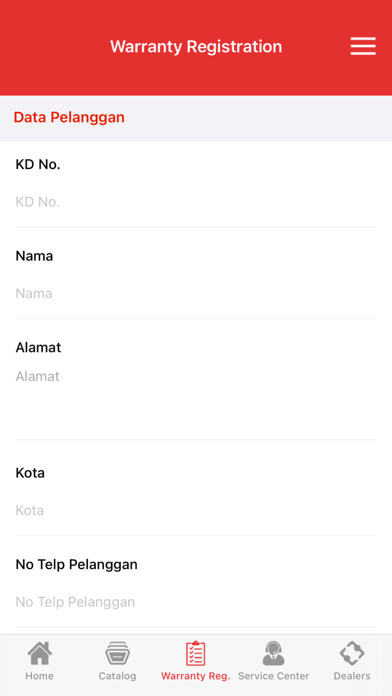Switch to the Catalog tab label
The image size is (392, 696).
coord(118,676)
